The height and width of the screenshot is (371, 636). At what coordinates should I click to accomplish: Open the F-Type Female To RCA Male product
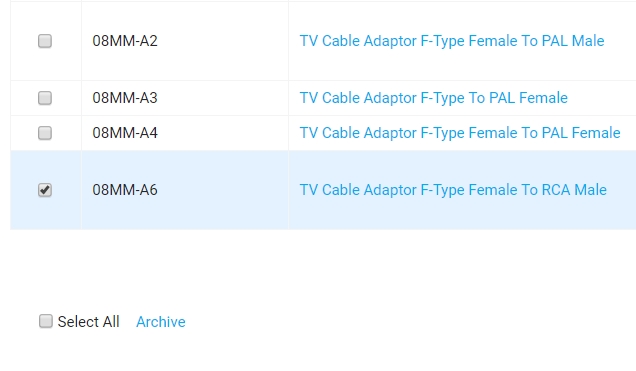pyautogui.click(x=453, y=190)
